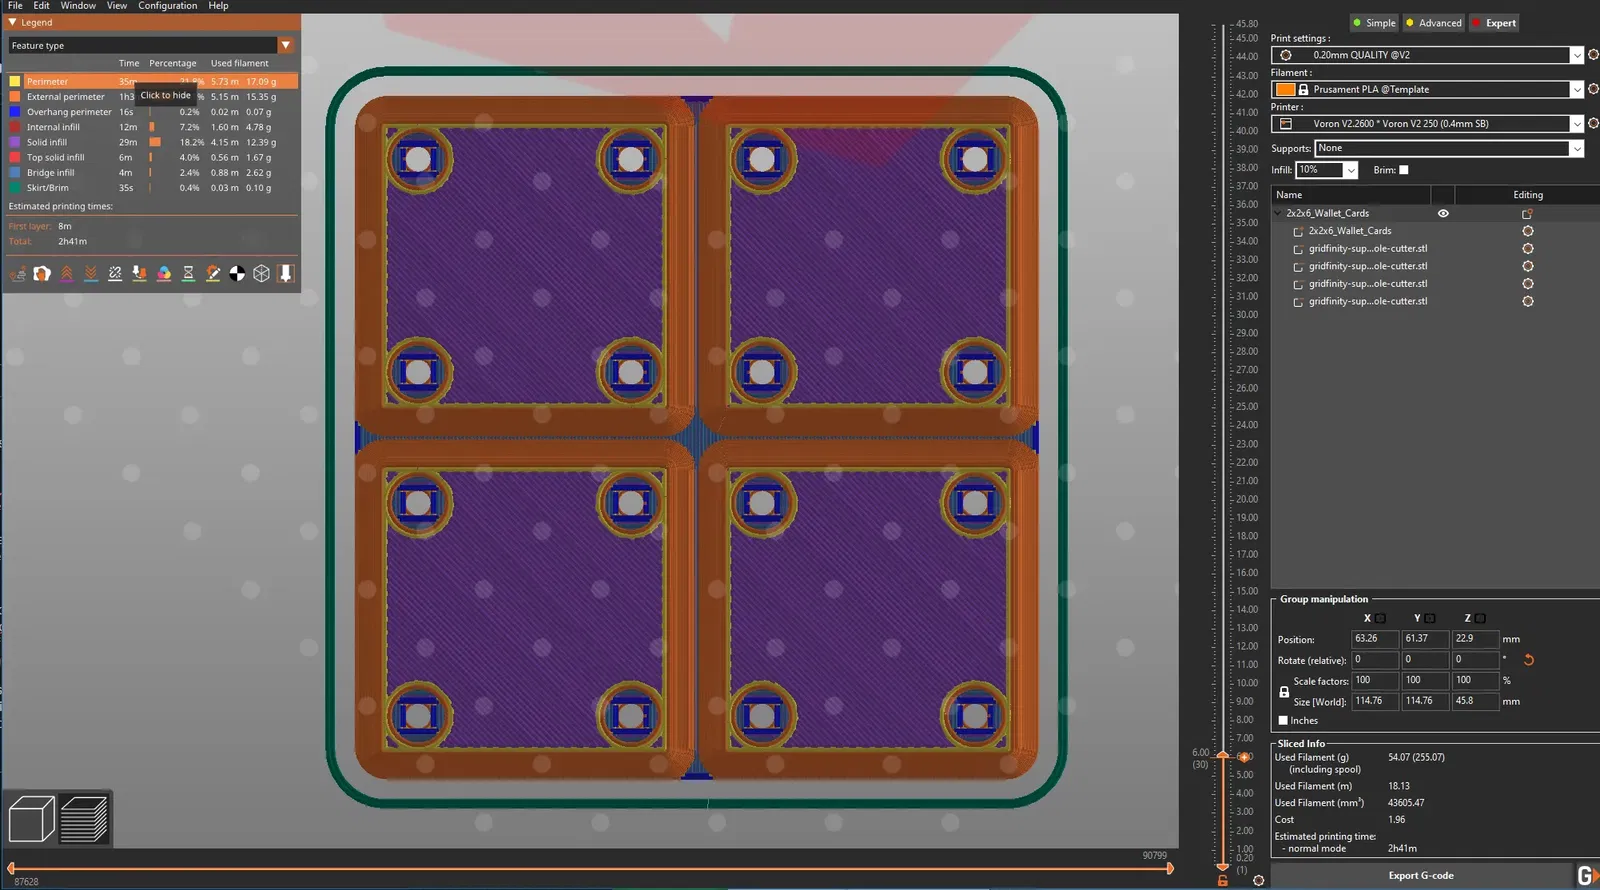Viewport: 1600px width, 890px height.
Task: Check the Inches checkbox
Action: click(1283, 721)
